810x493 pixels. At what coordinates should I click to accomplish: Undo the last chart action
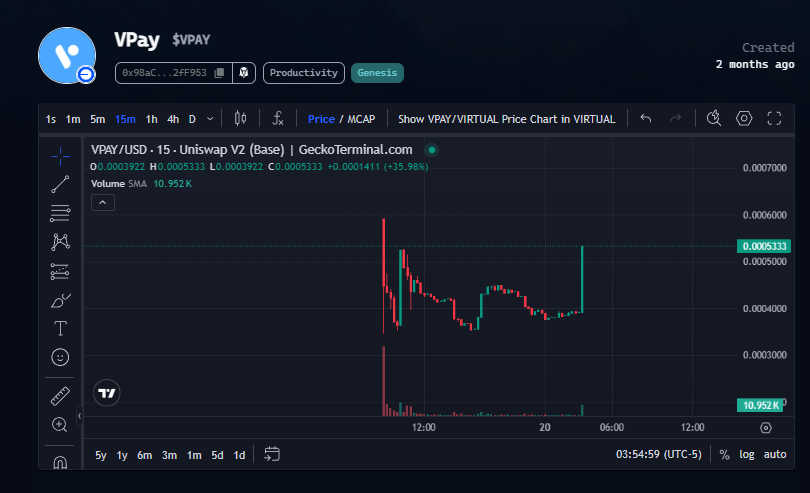coord(646,119)
